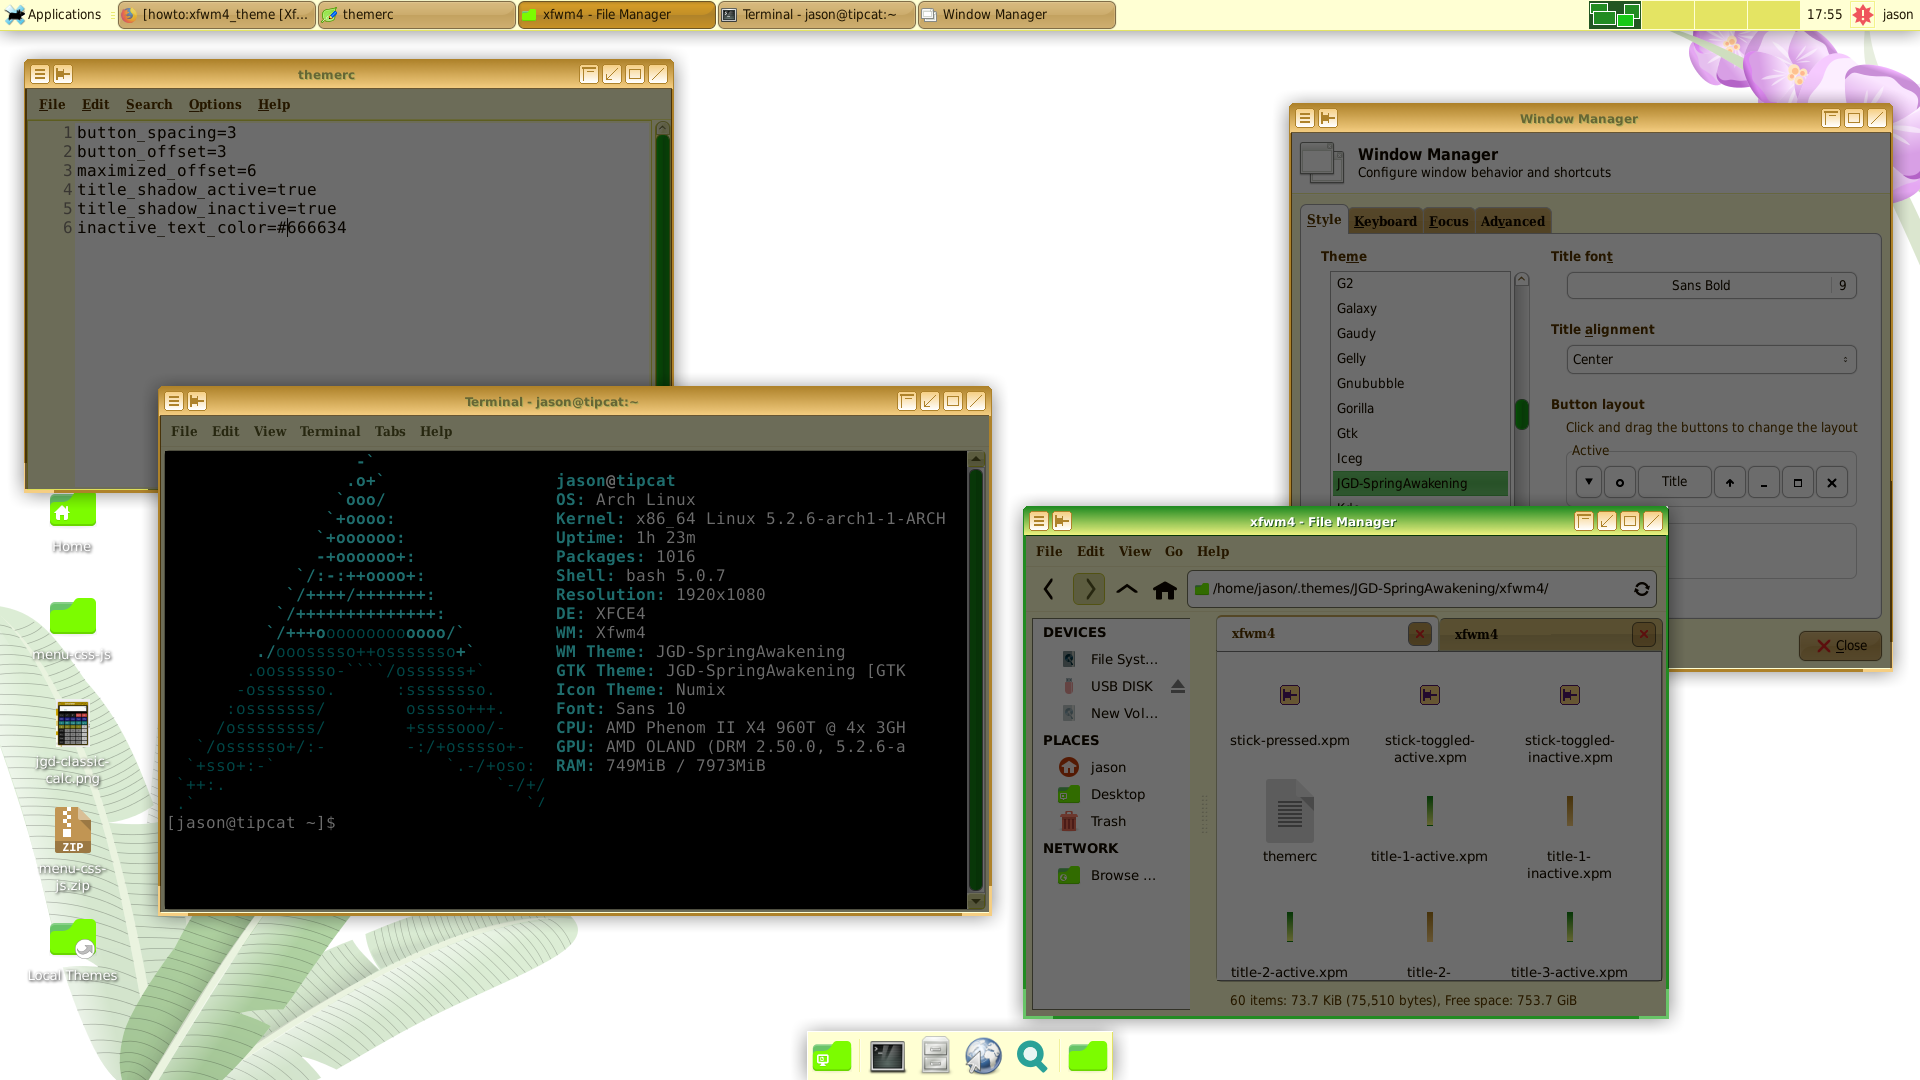Open Options menu in themerc editor
The image size is (1920, 1080).
[x=215, y=104]
